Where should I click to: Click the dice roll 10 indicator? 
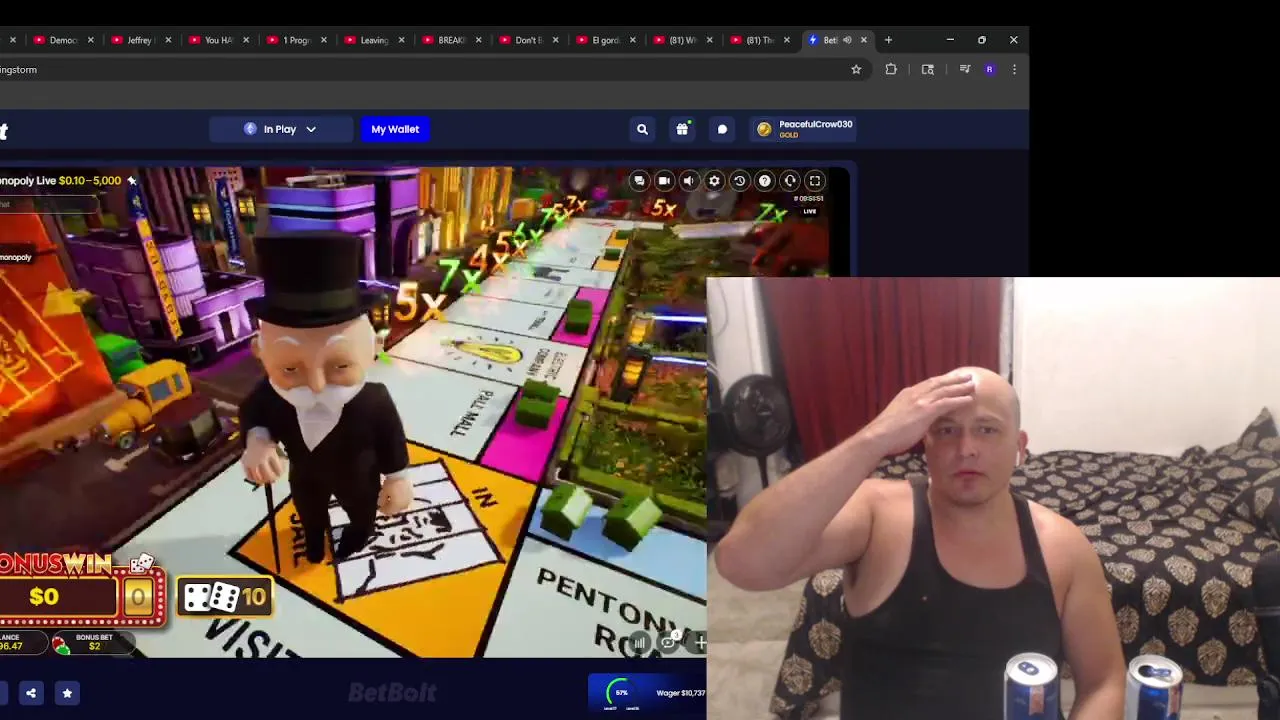(x=226, y=597)
